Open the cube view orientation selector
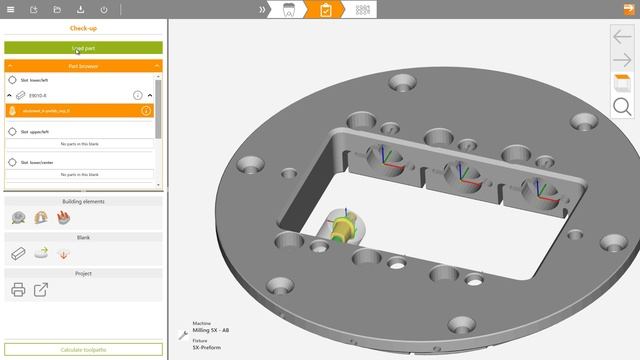The image size is (640, 360). [x=622, y=83]
